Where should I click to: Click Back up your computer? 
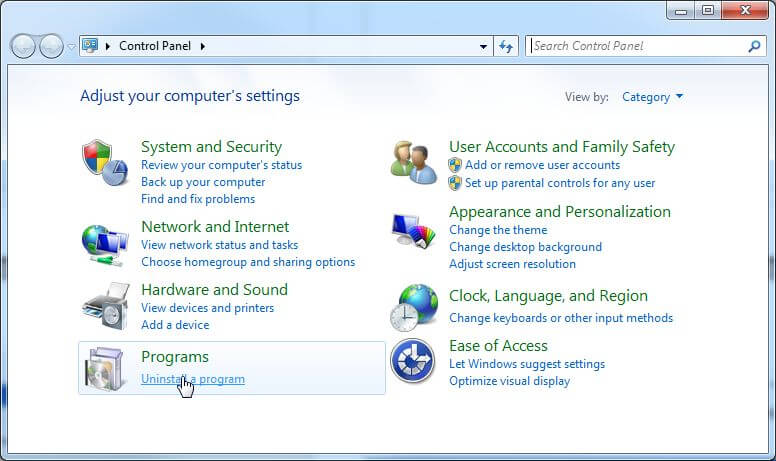click(203, 182)
